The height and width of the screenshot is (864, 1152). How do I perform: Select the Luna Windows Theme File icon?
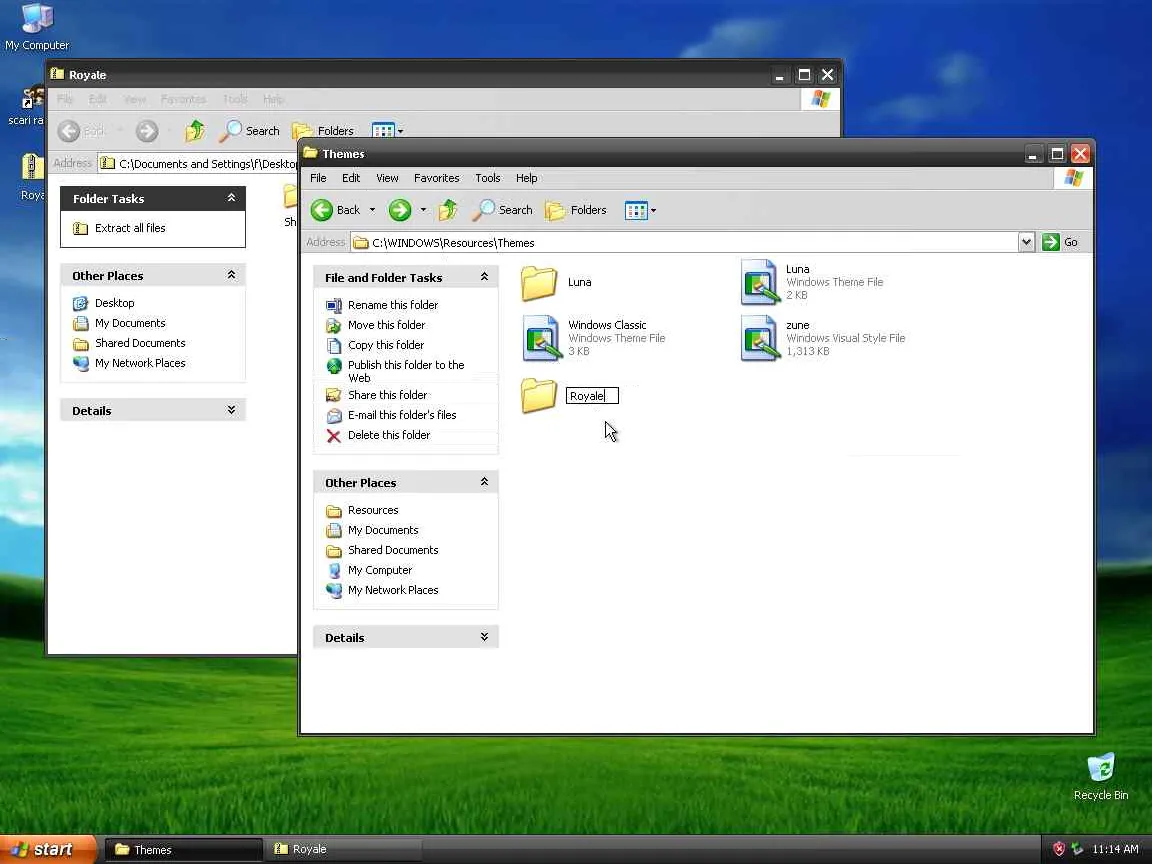coord(760,282)
